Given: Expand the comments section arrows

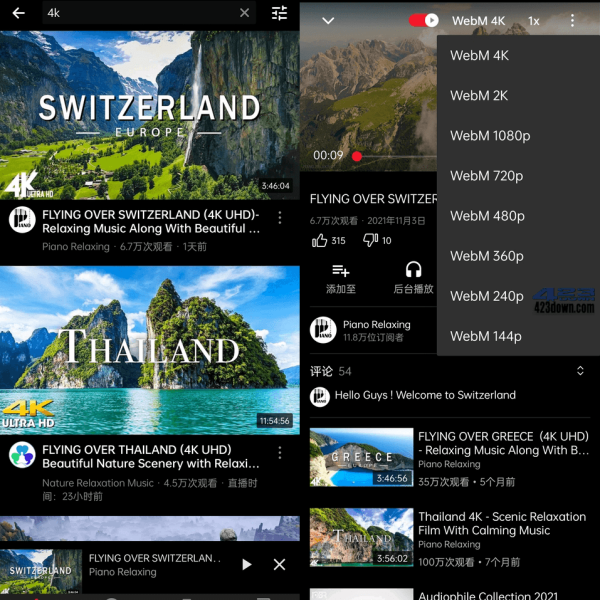Looking at the screenshot, I should pyautogui.click(x=580, y=371).
